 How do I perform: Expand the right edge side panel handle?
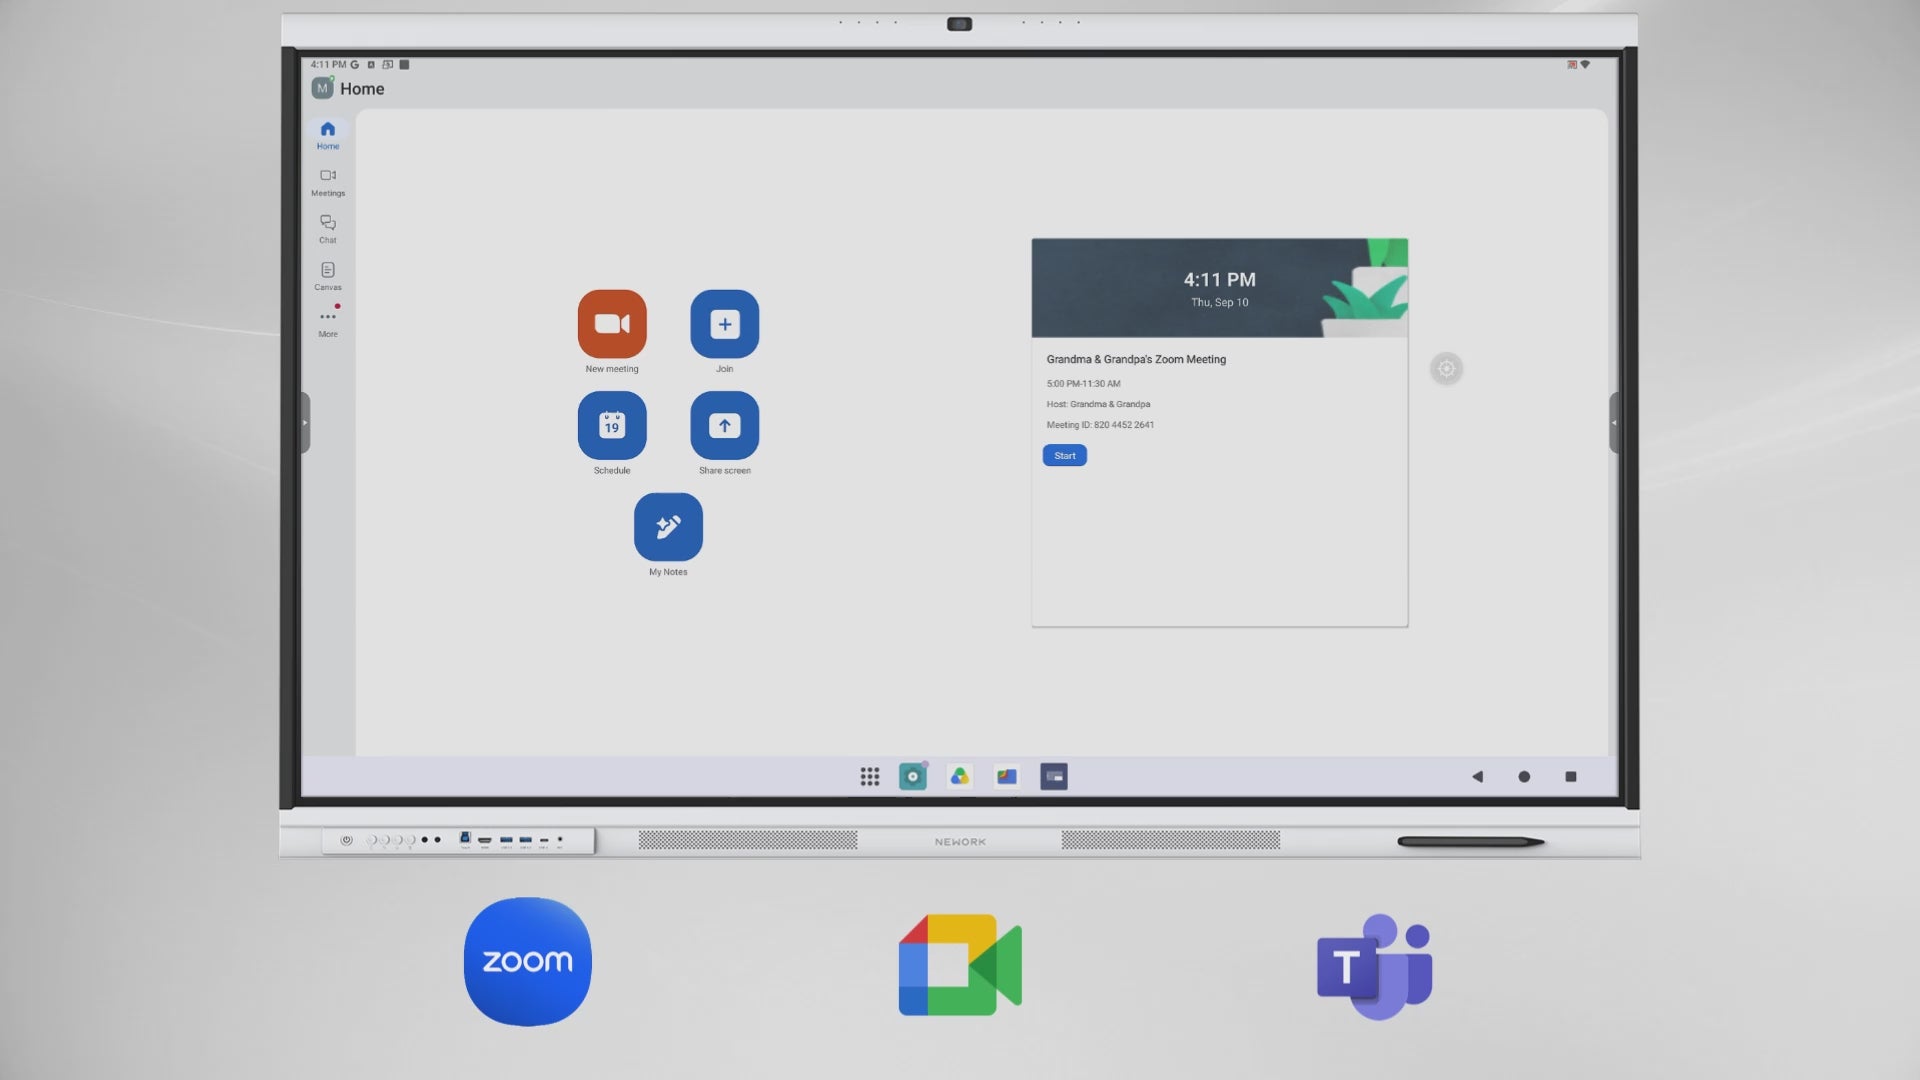1613,423
